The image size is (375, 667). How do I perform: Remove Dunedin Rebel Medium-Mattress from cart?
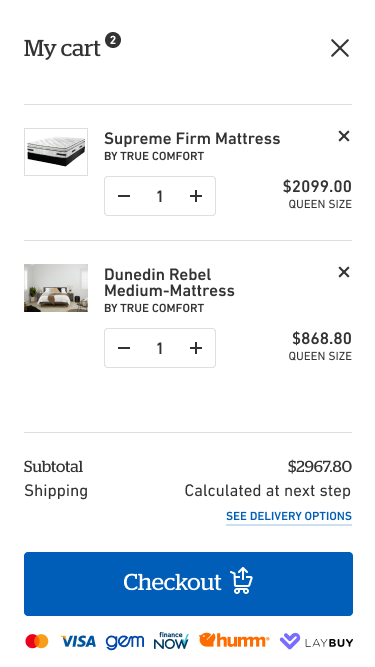coord(344,272)
